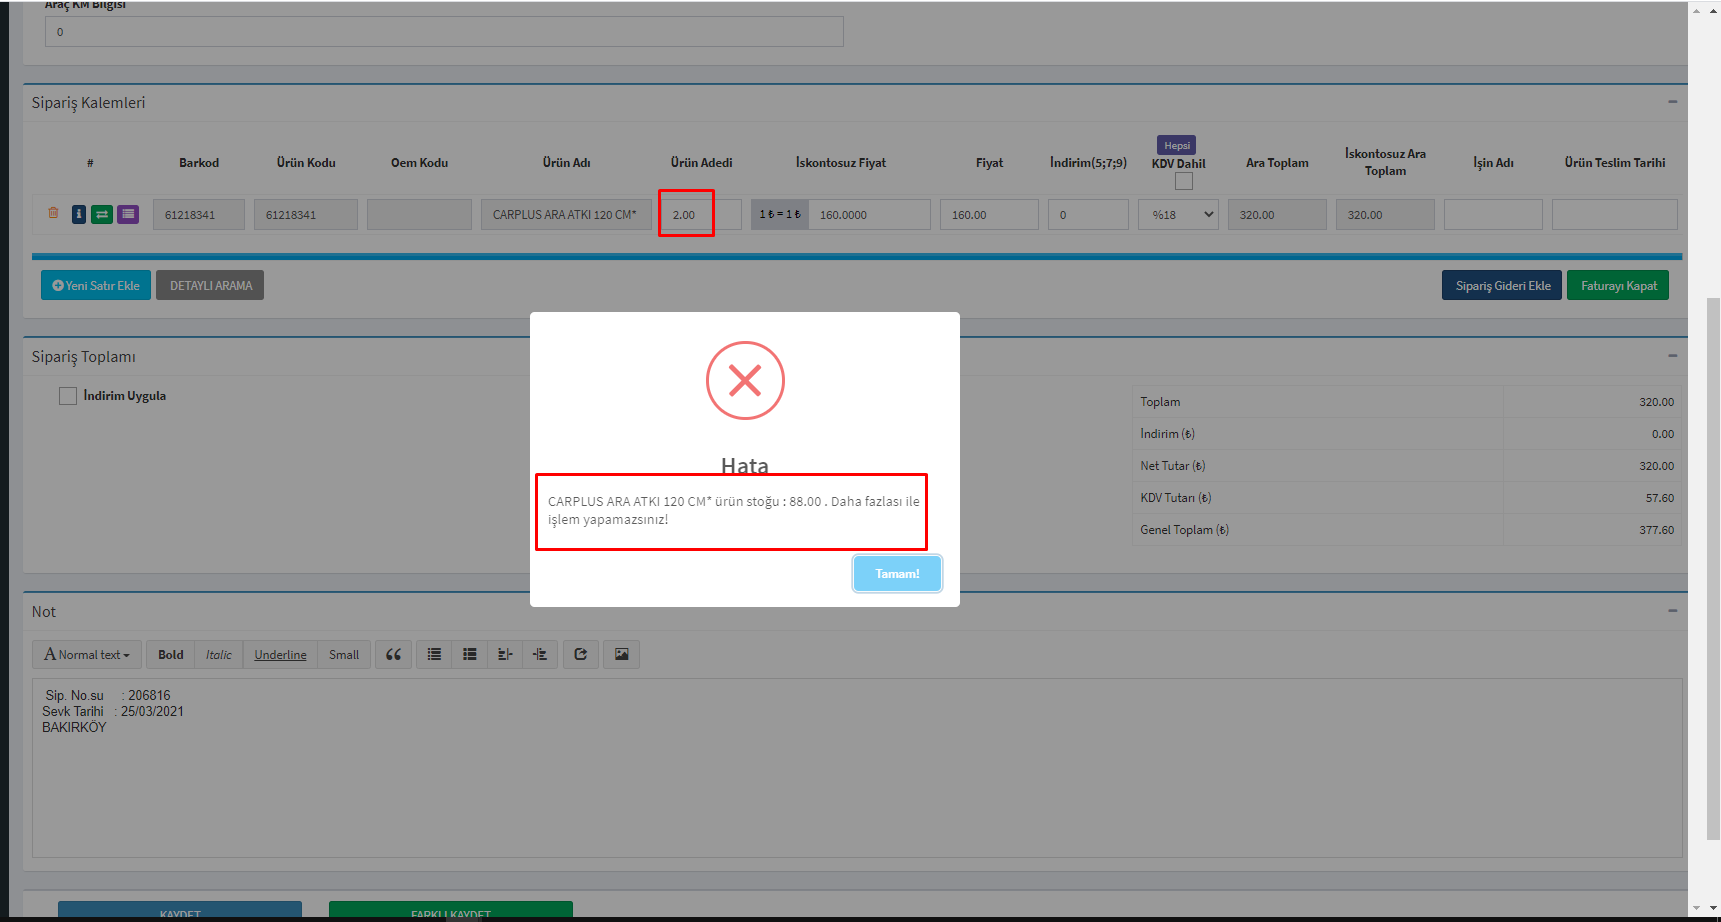The width and height of the screenshot is (1721, 922).
Task: Click the green swap arrows icon
Action: point(102,214)
